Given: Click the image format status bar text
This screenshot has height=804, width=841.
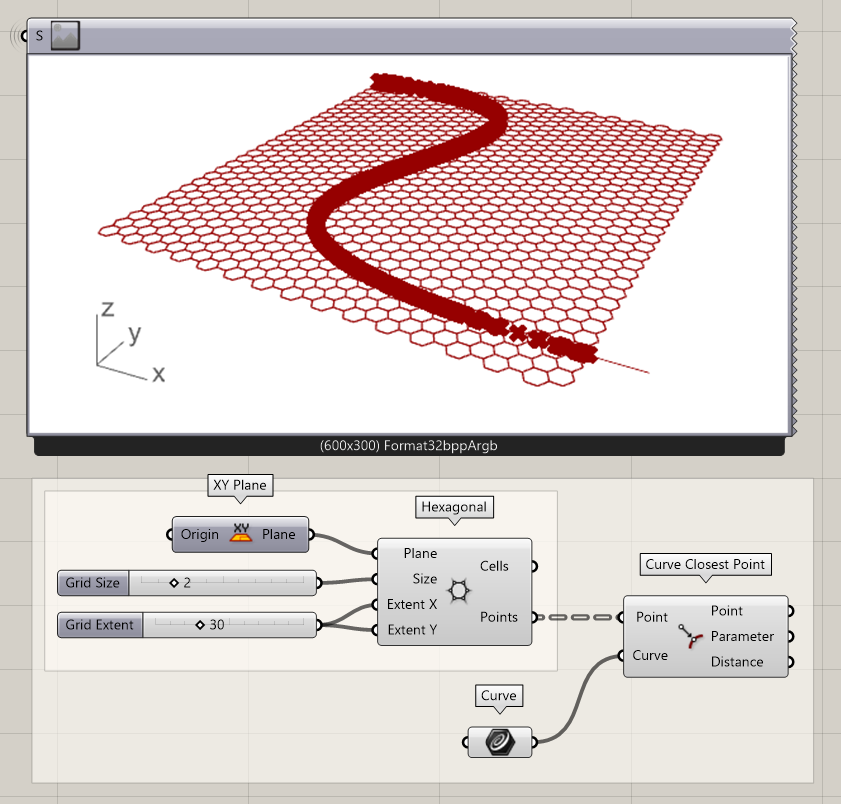Looking at the screenshot, I should [409, 446].
